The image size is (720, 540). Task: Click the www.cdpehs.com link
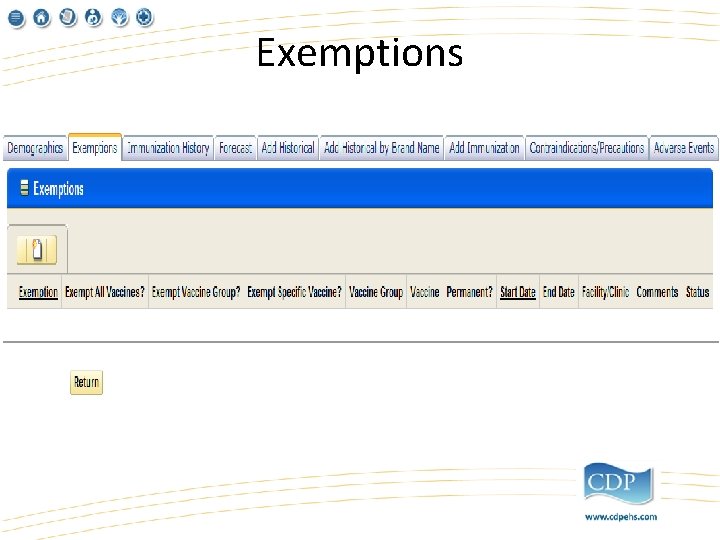621,517
